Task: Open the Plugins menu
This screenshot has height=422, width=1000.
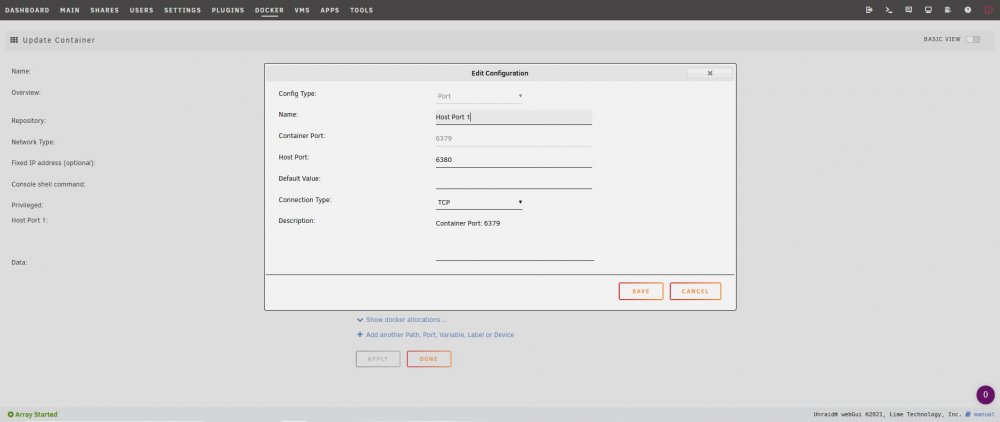Action: point(228,10)
